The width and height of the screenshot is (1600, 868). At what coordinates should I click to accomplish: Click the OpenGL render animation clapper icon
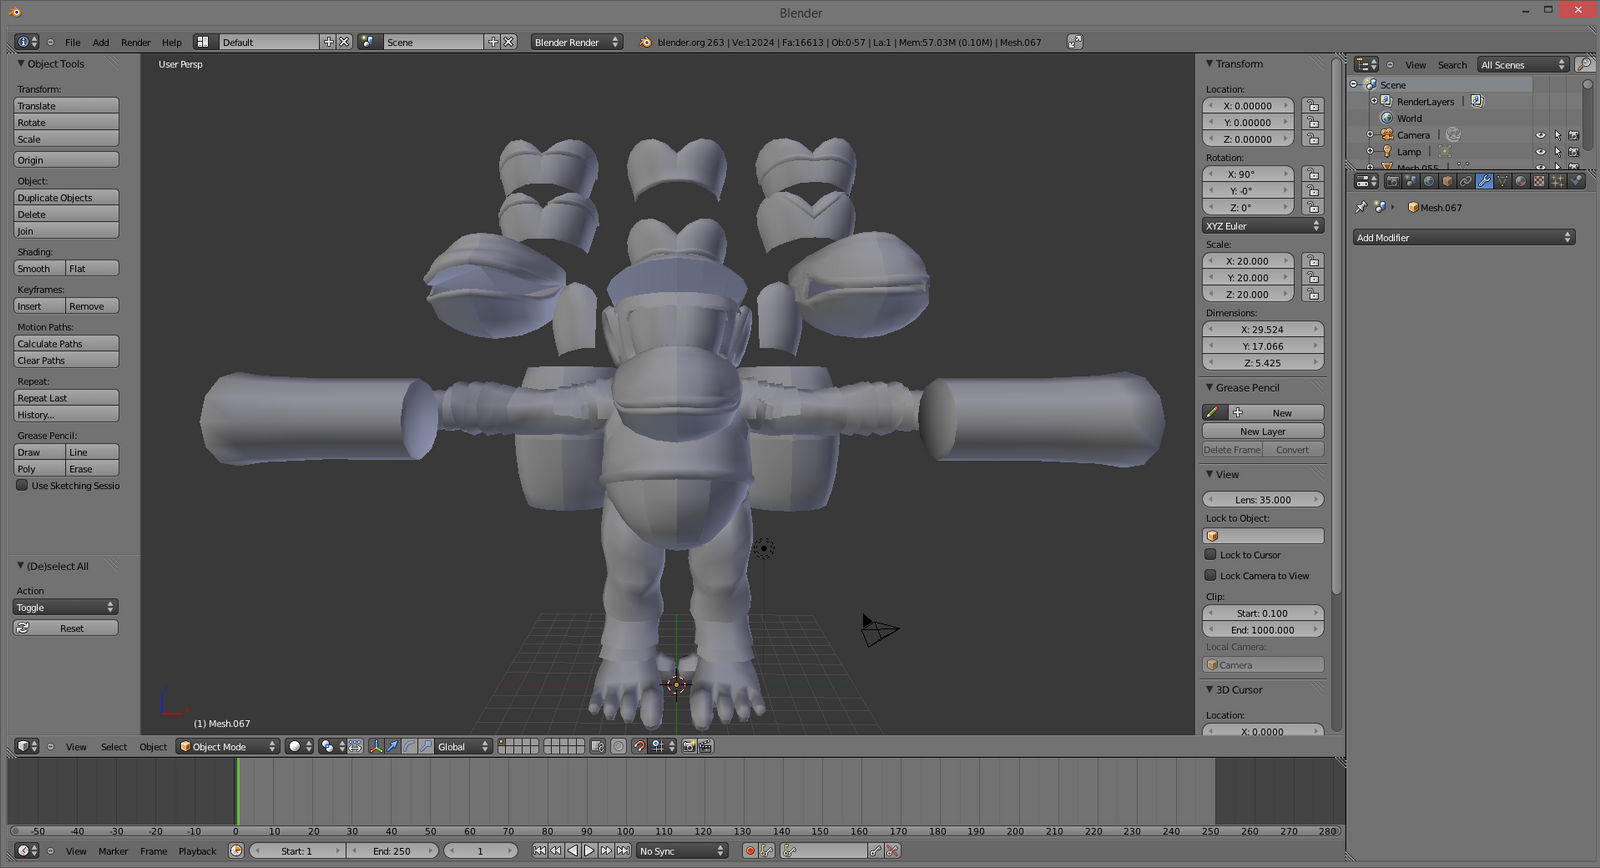pos(706,746)
